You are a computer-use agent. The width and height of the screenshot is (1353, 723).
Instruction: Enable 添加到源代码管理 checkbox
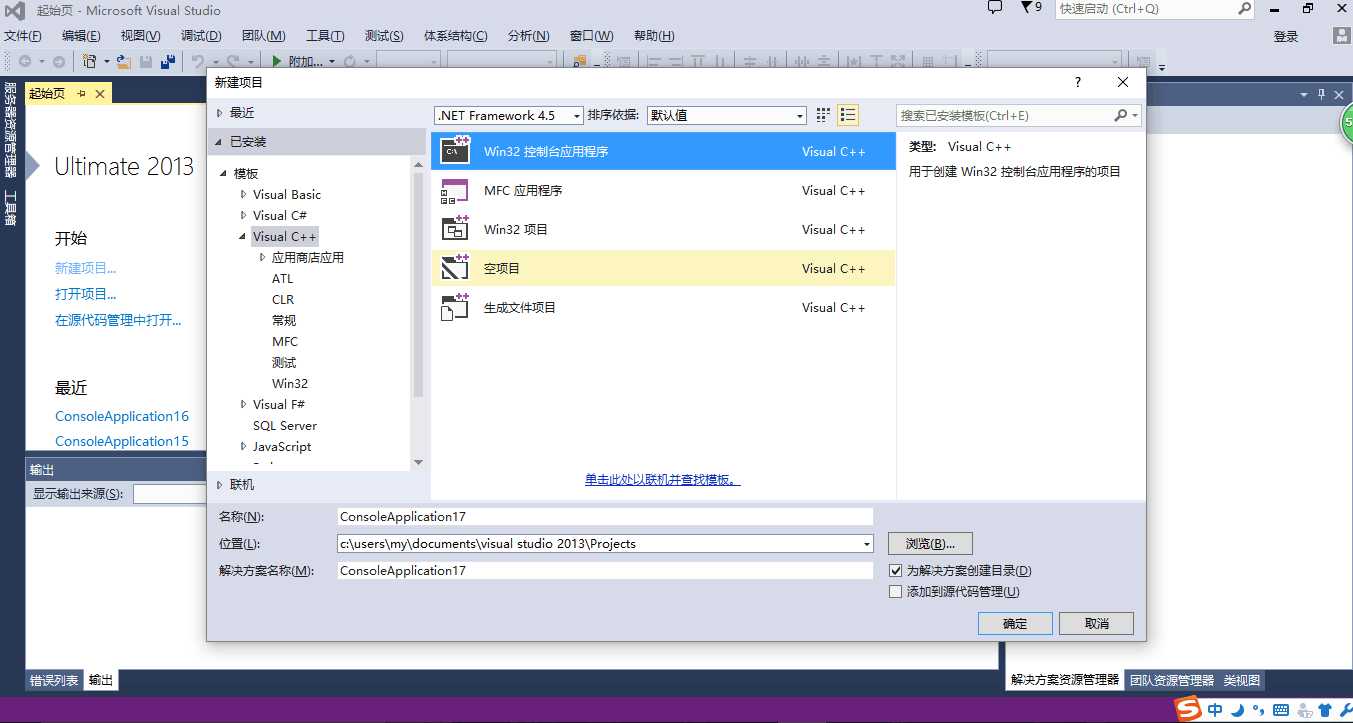pos(896,591)
